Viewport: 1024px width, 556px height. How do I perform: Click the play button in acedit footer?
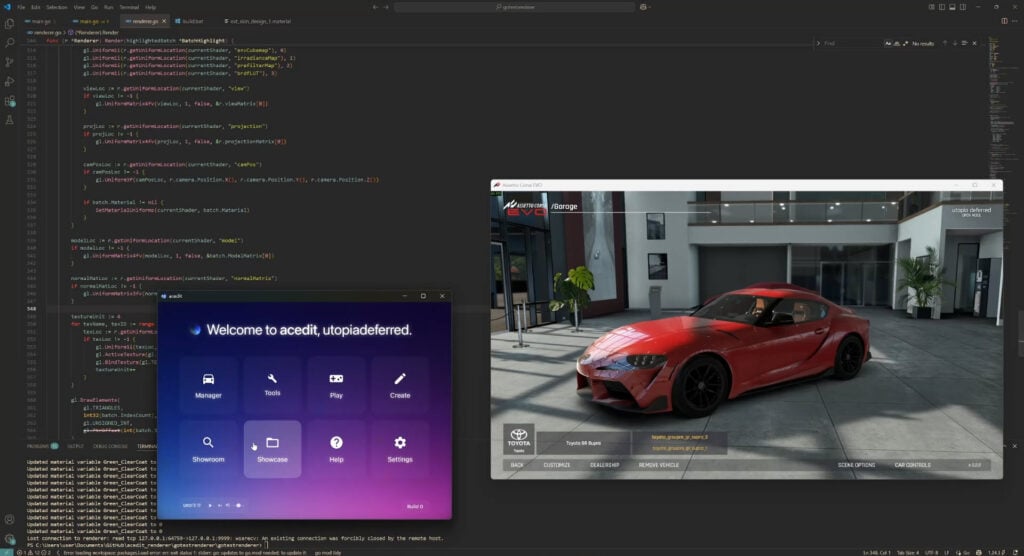pos(210,506)
